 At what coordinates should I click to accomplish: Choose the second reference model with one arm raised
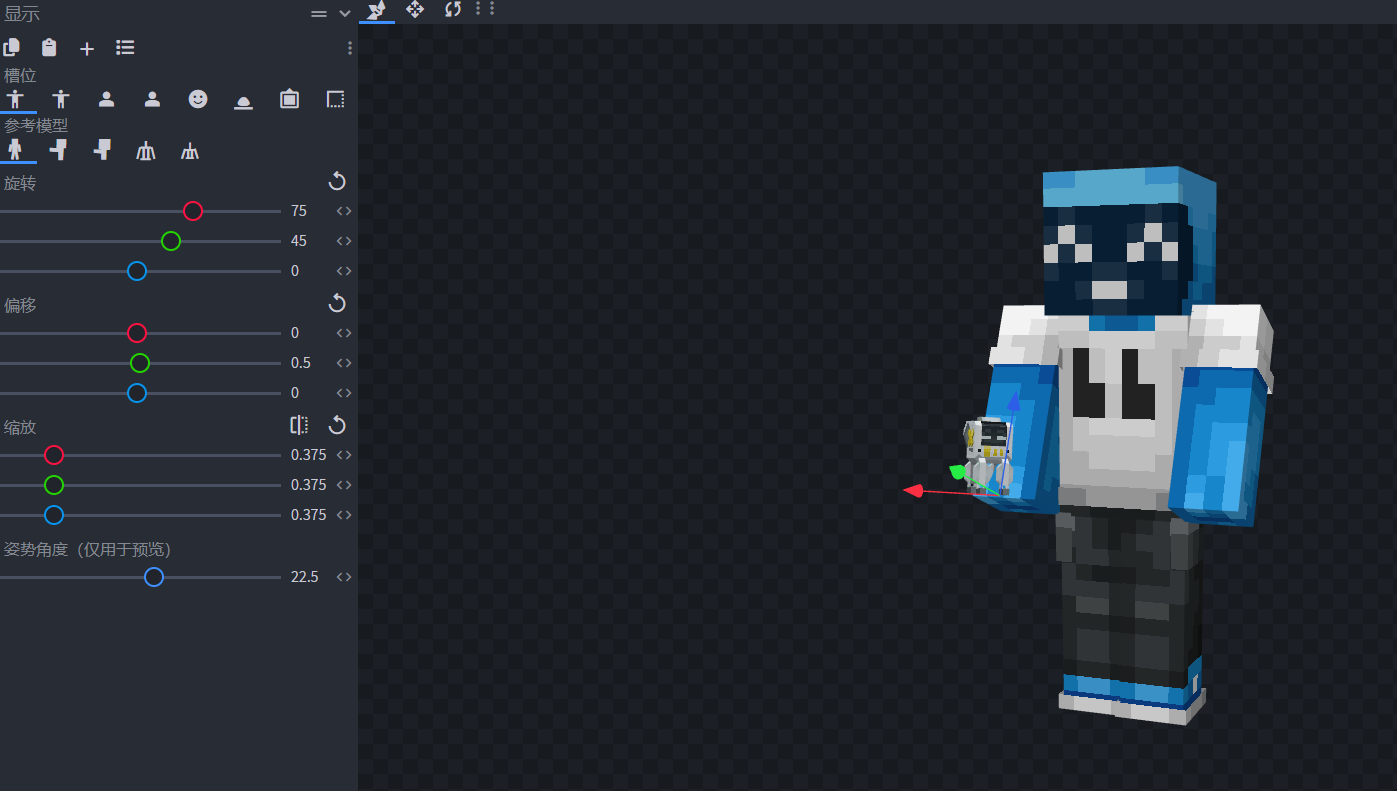(59, 150)
